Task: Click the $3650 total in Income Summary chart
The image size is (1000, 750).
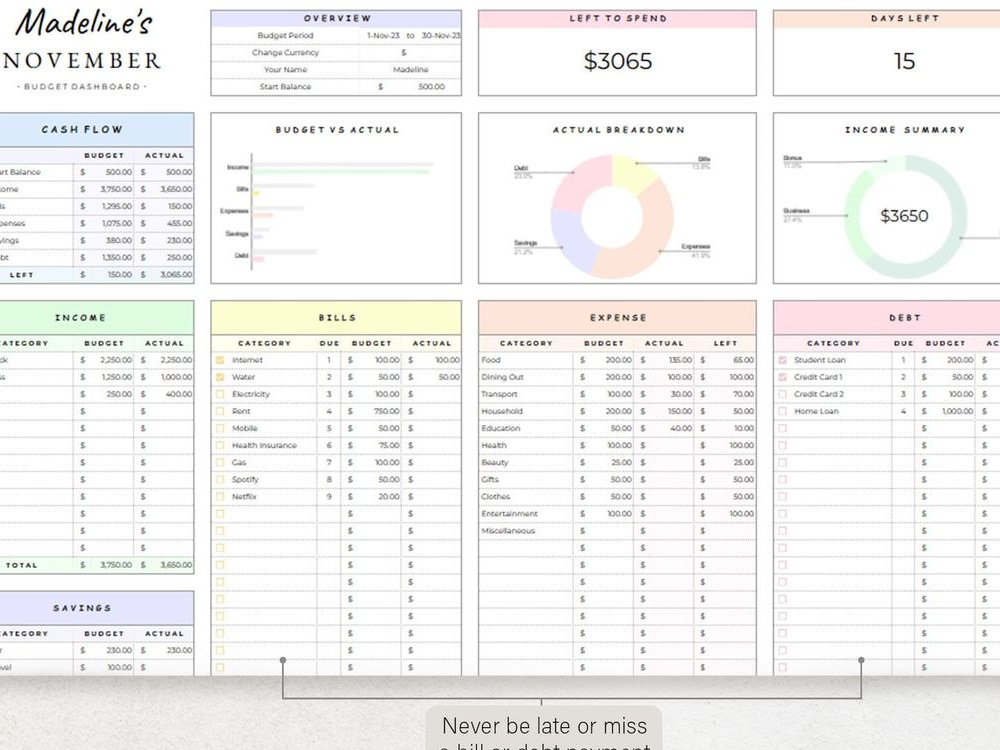Action: click(x=904, y=216)
